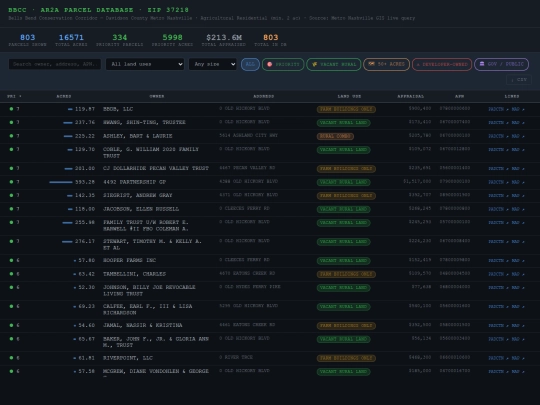
Task: Click owner HOOPER FARMS INC
Action: (129, 260)
